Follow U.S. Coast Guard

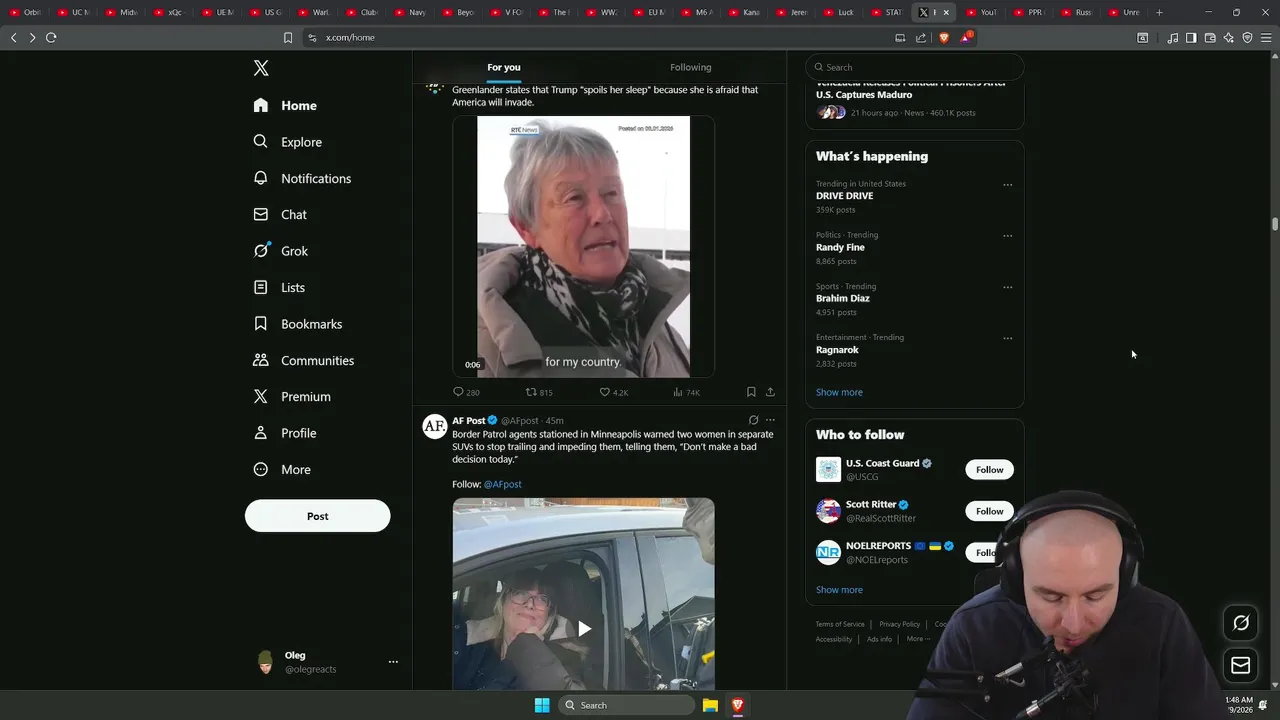click(989, 470)
